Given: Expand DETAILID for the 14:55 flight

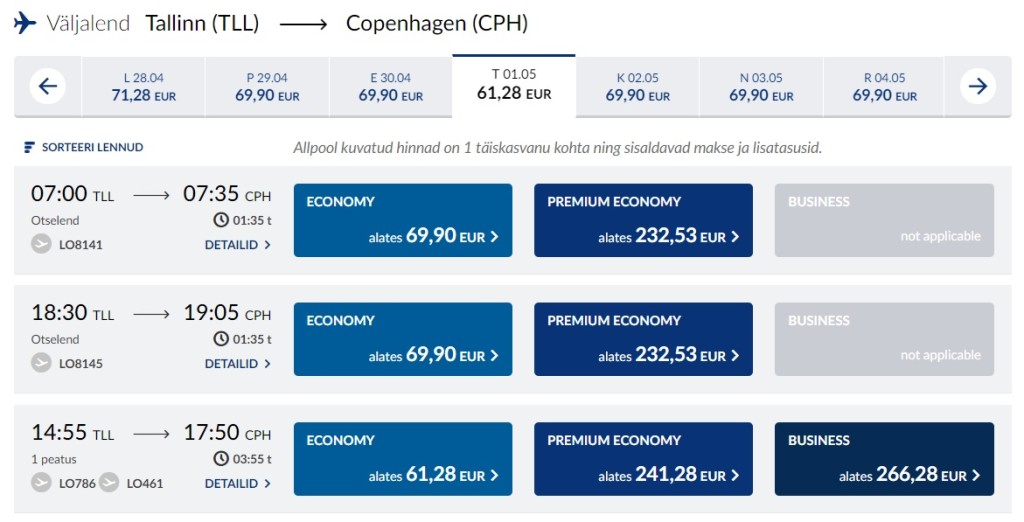Looking at the screenshot, I should pos(238,484).
